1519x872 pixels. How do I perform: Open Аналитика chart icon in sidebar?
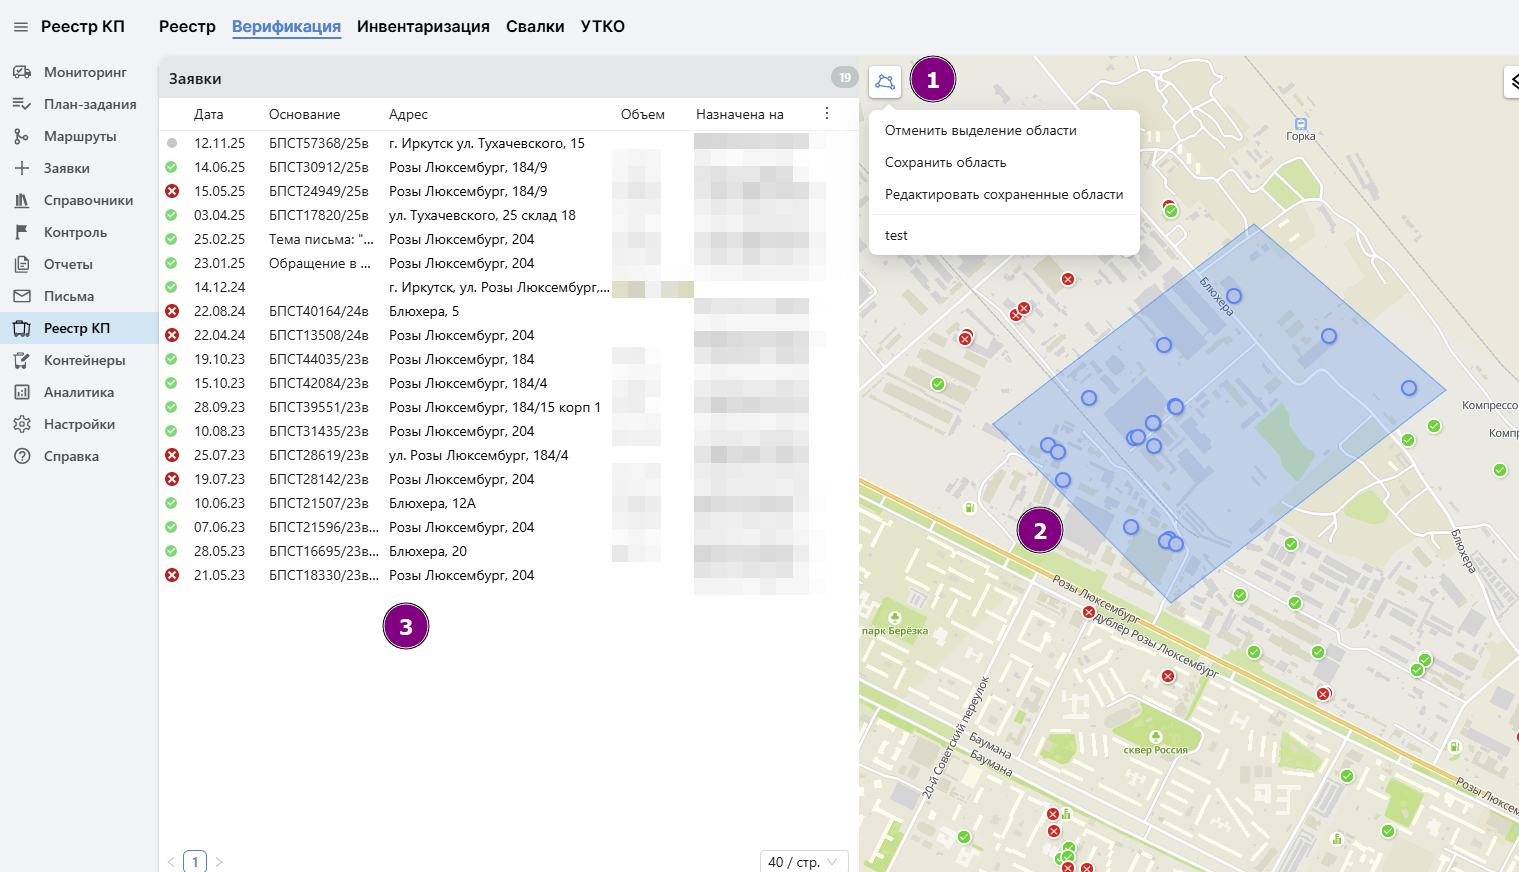coord(21,392)
